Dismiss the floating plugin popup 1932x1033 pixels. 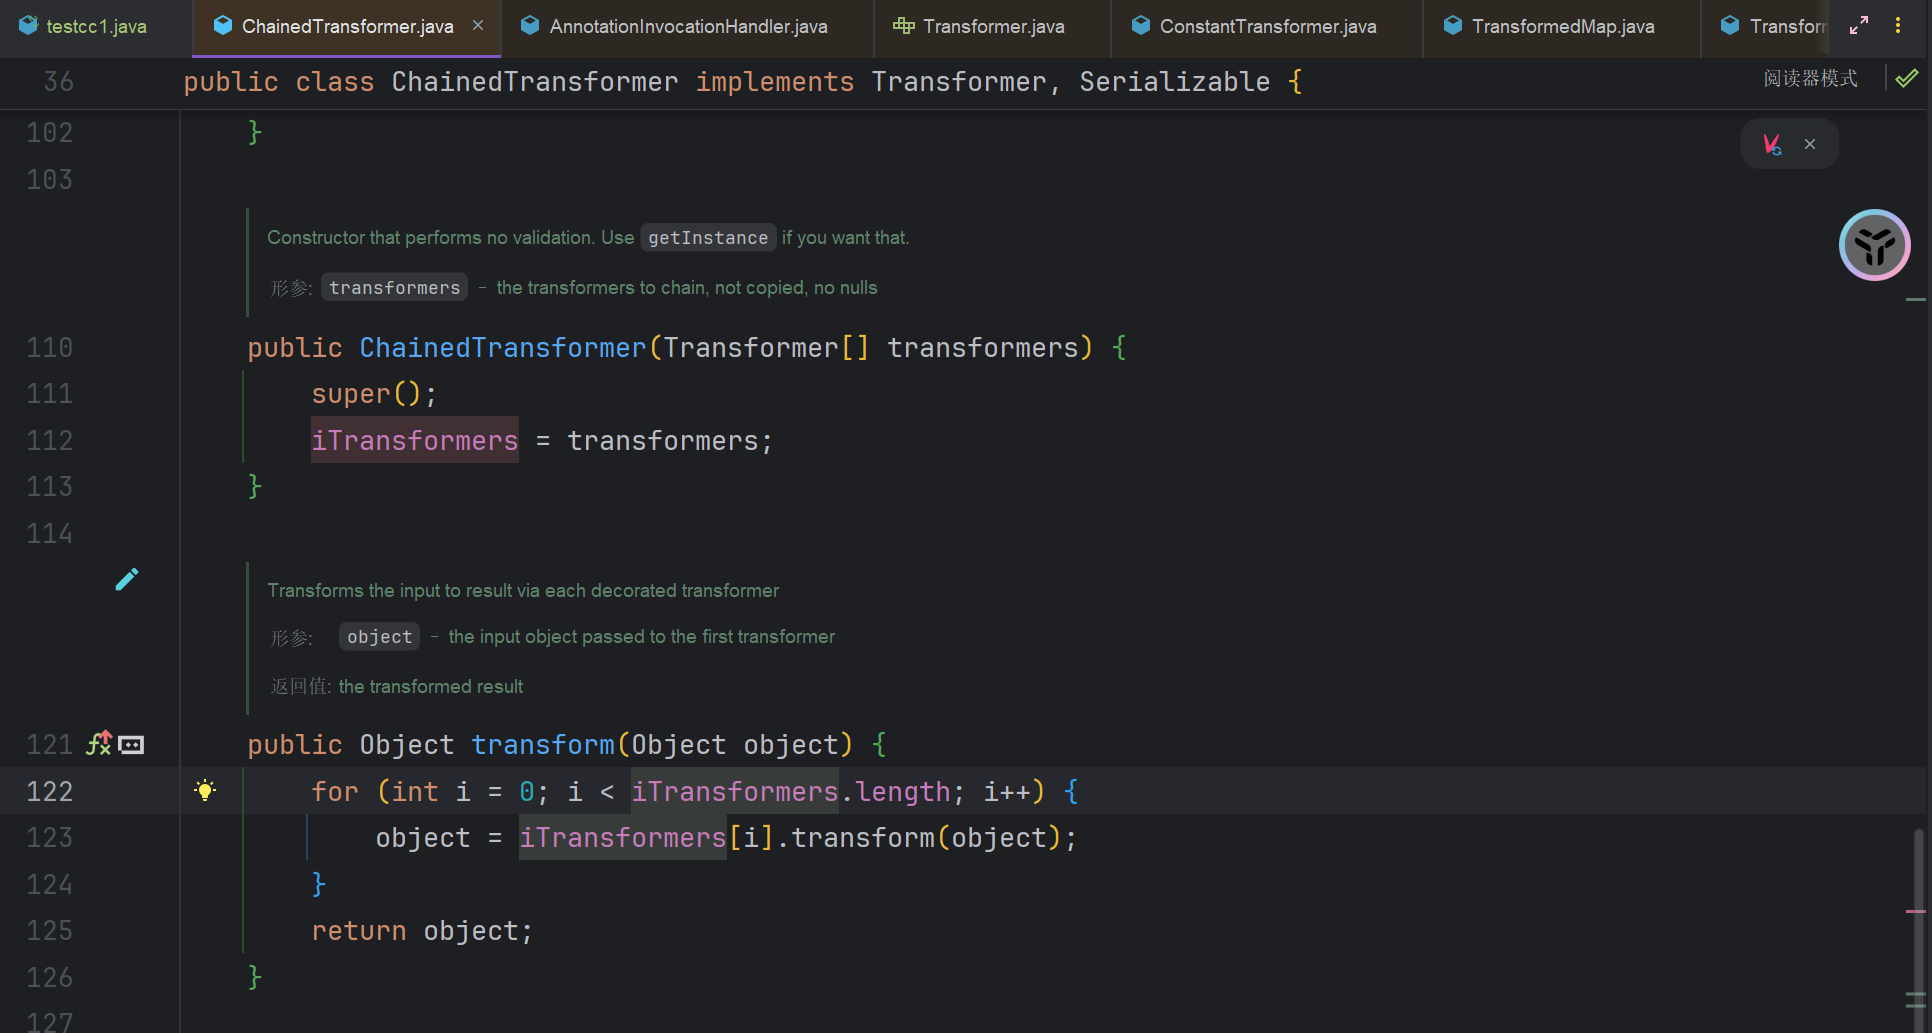(x=1810, y=144)
